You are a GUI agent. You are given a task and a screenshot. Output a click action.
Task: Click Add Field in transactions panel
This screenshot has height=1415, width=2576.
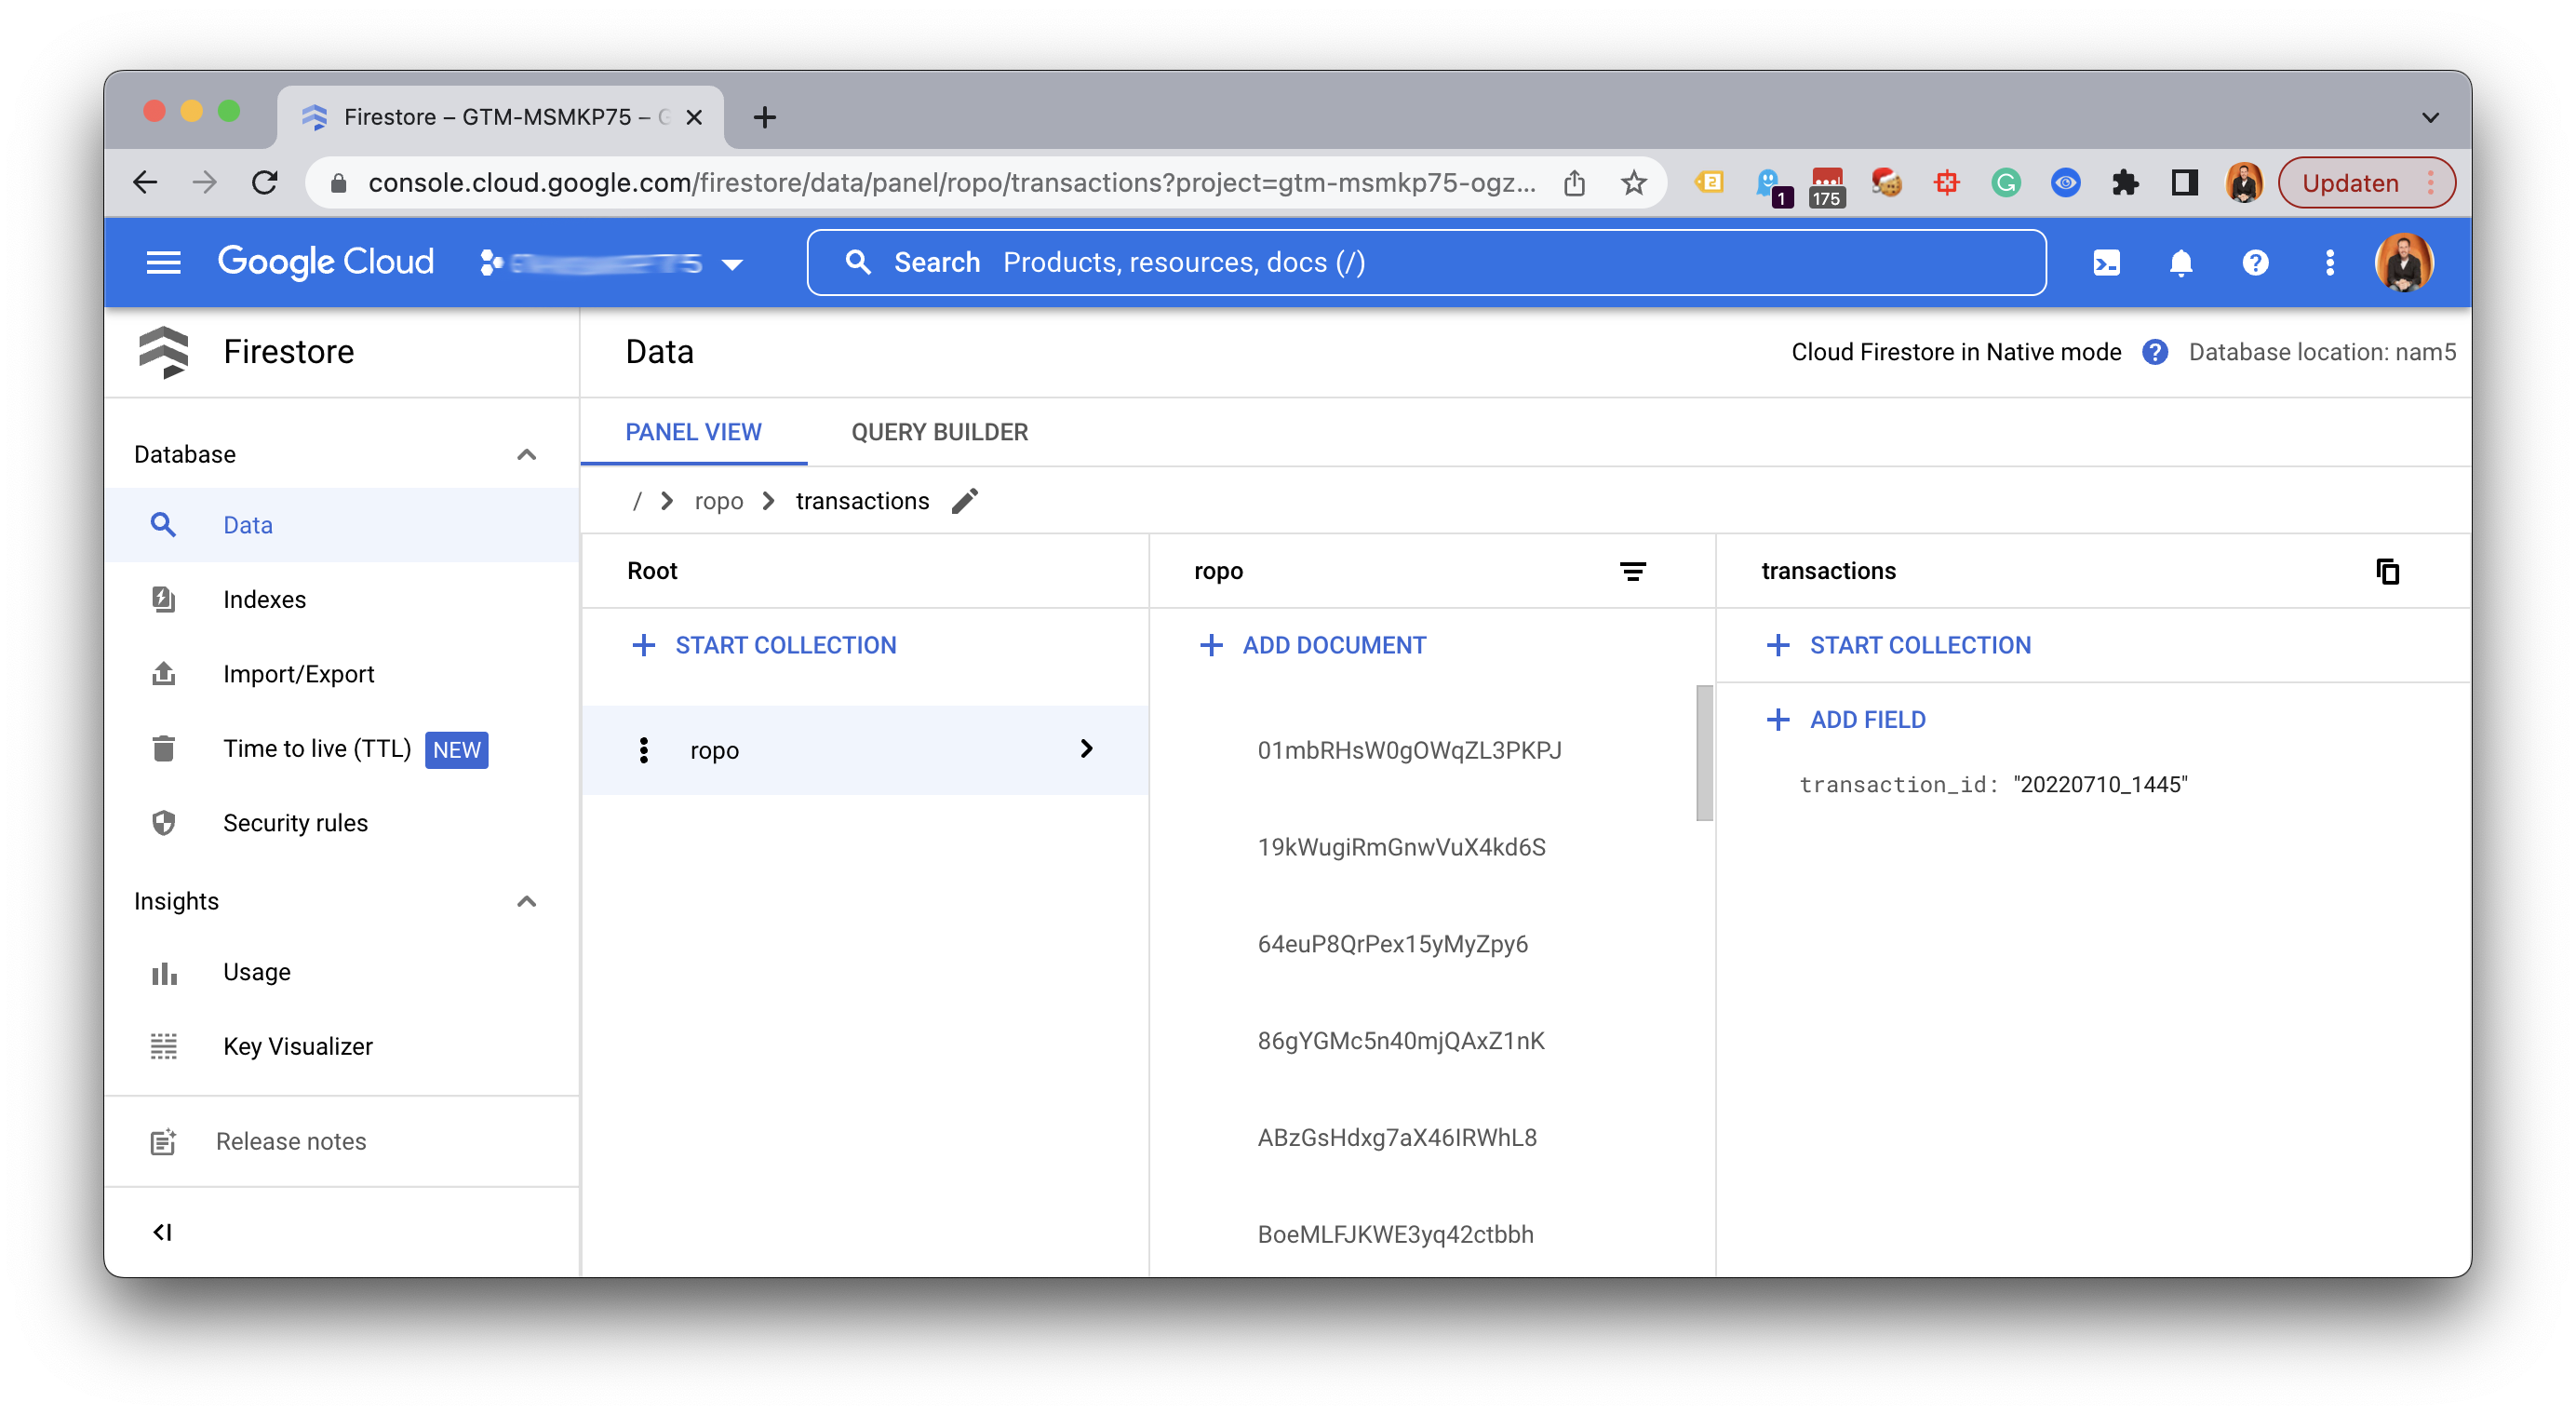1845,720
